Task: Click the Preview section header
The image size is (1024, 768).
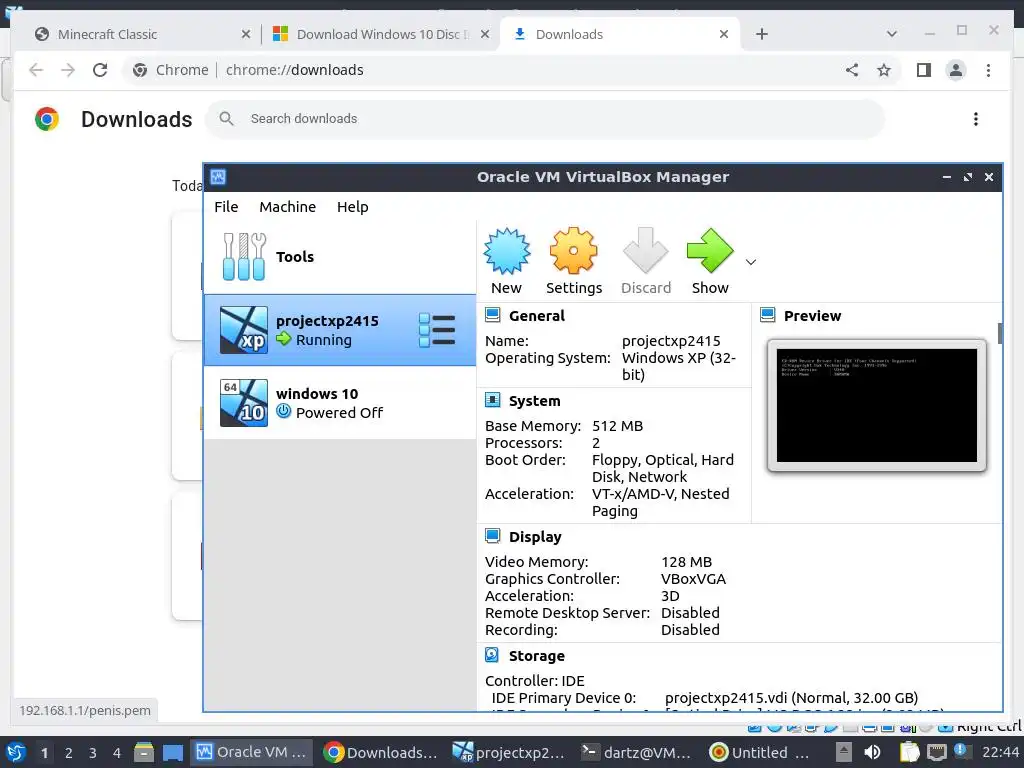Action: tap(812, 316)
